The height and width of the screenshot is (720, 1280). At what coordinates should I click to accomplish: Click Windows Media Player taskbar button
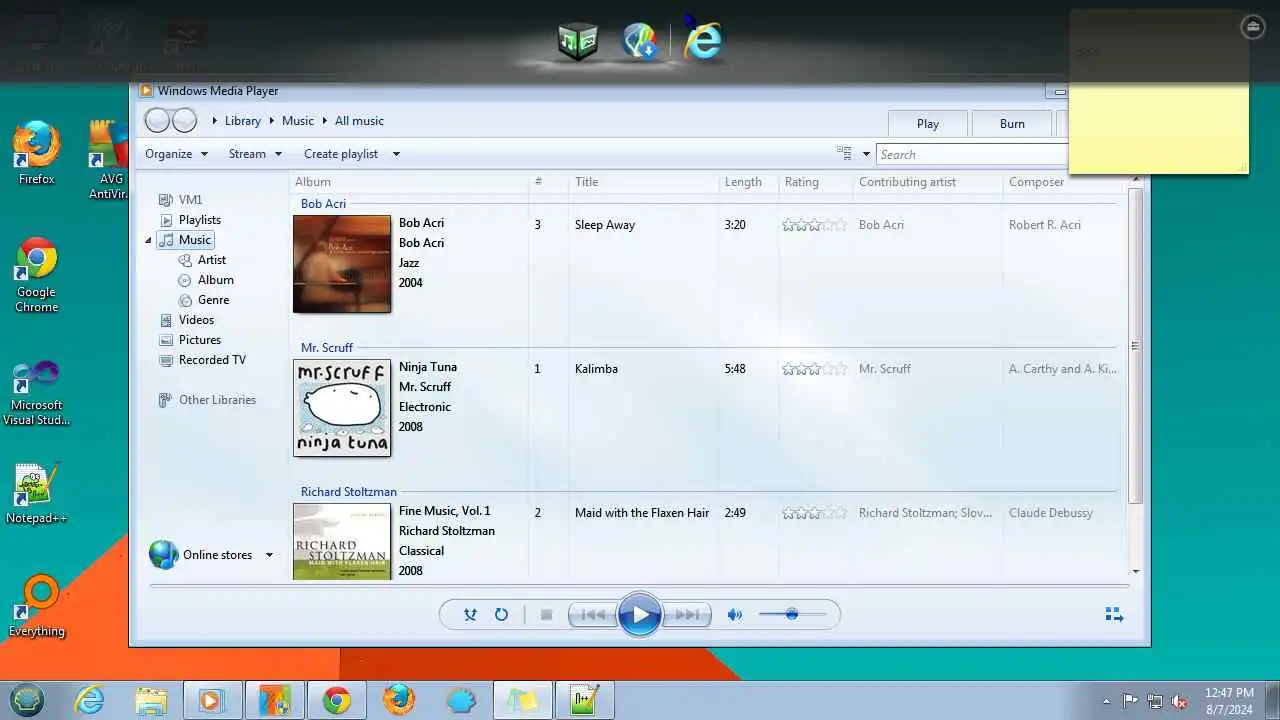pos(210,701)
